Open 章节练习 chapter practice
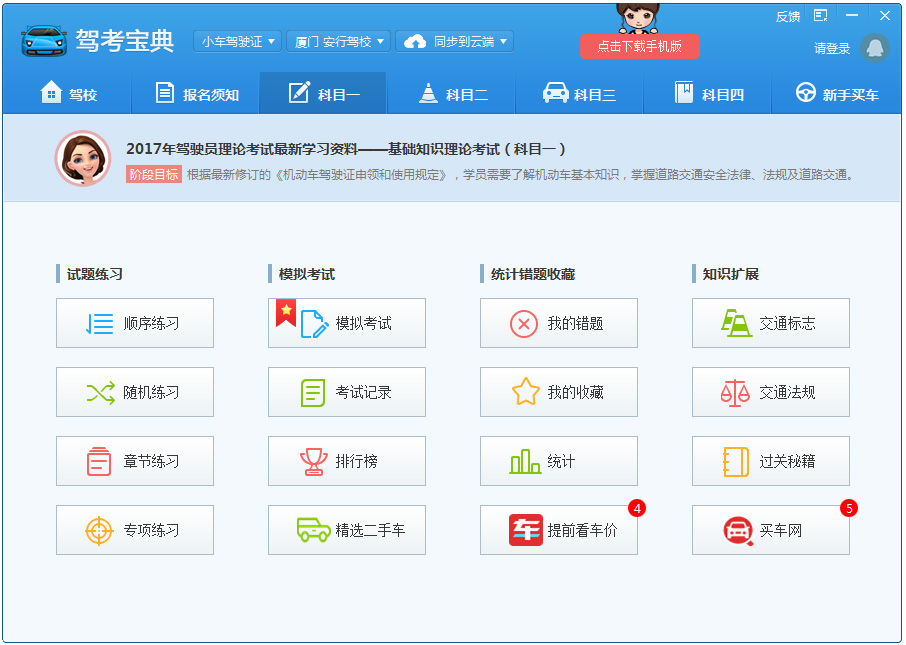Screen dimensions: 906x645 click(x=135, y=460)
